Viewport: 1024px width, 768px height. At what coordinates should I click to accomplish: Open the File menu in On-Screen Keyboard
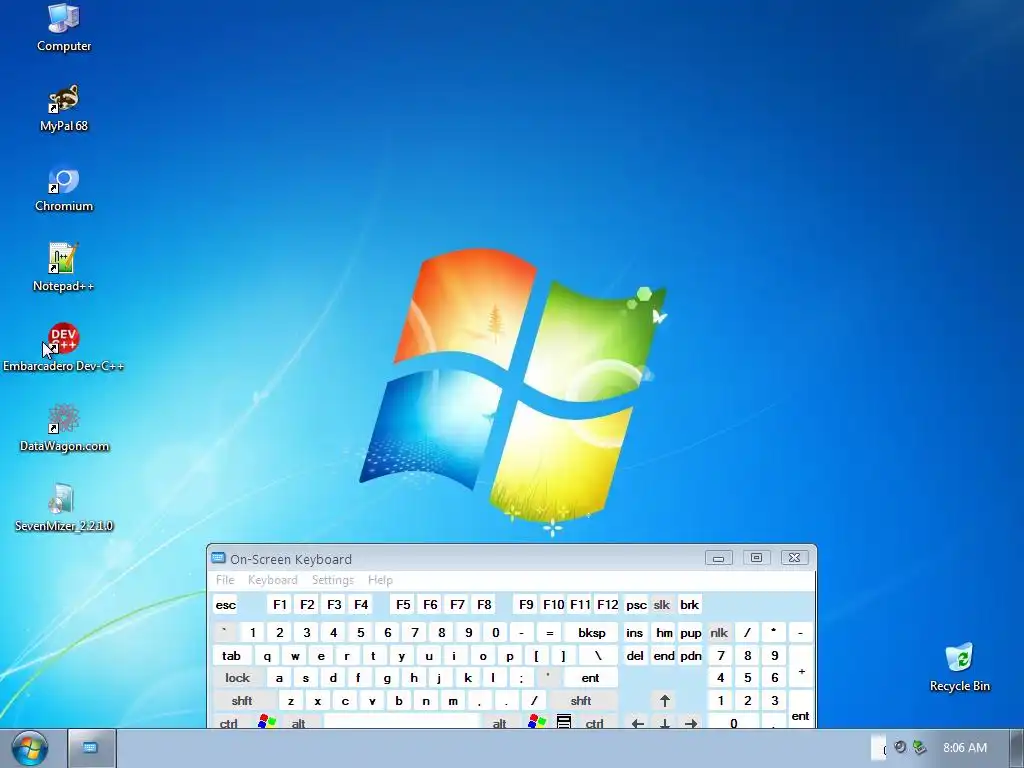tap(225, 580)
